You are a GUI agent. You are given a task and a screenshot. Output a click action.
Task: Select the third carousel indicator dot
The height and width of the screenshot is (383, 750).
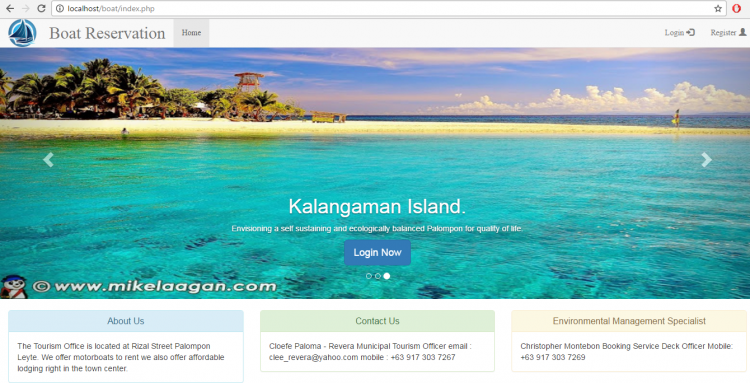(386, 276)
